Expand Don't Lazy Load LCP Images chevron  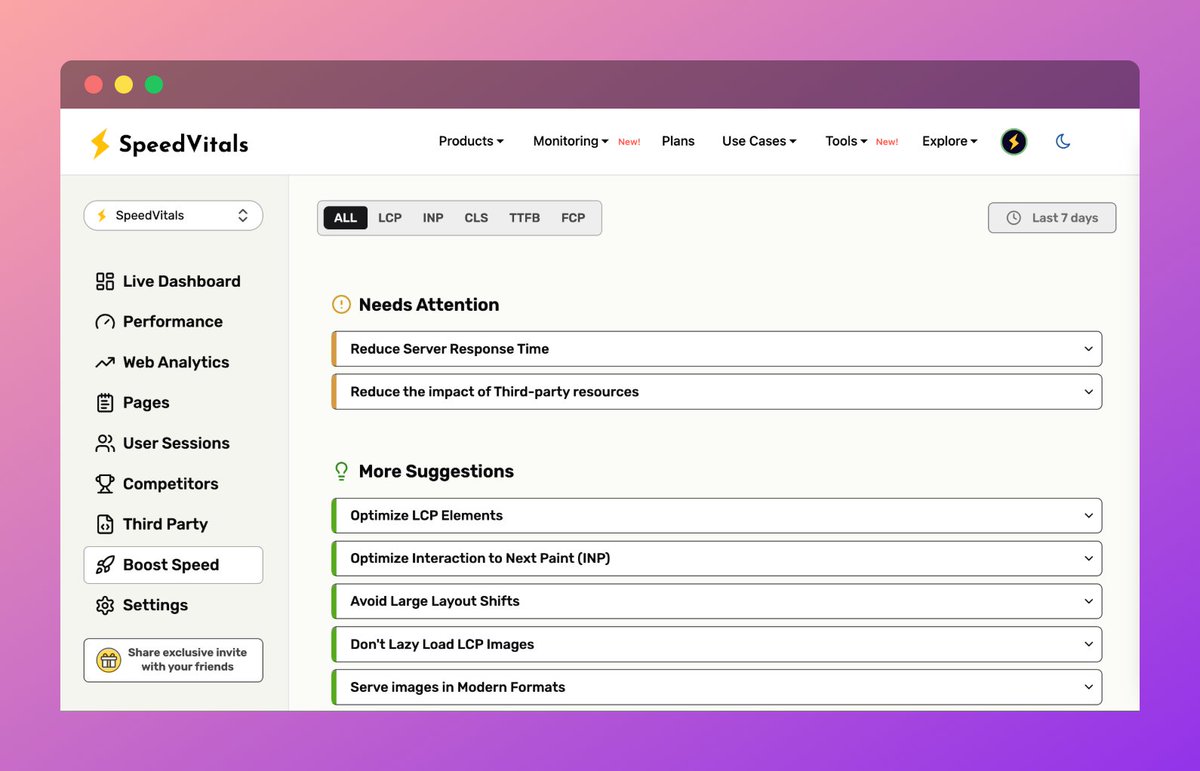pos(1088,645)
